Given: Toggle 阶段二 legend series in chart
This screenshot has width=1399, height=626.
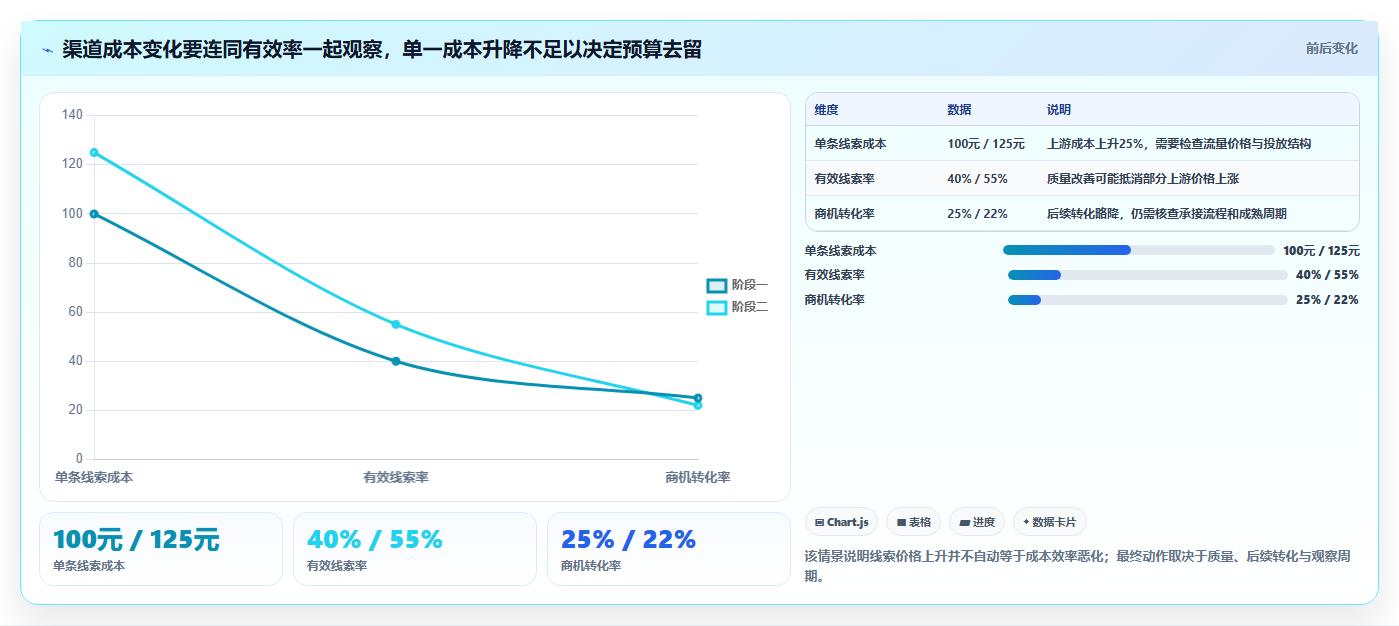Looking at the screenshot, I should pos(737,307).
